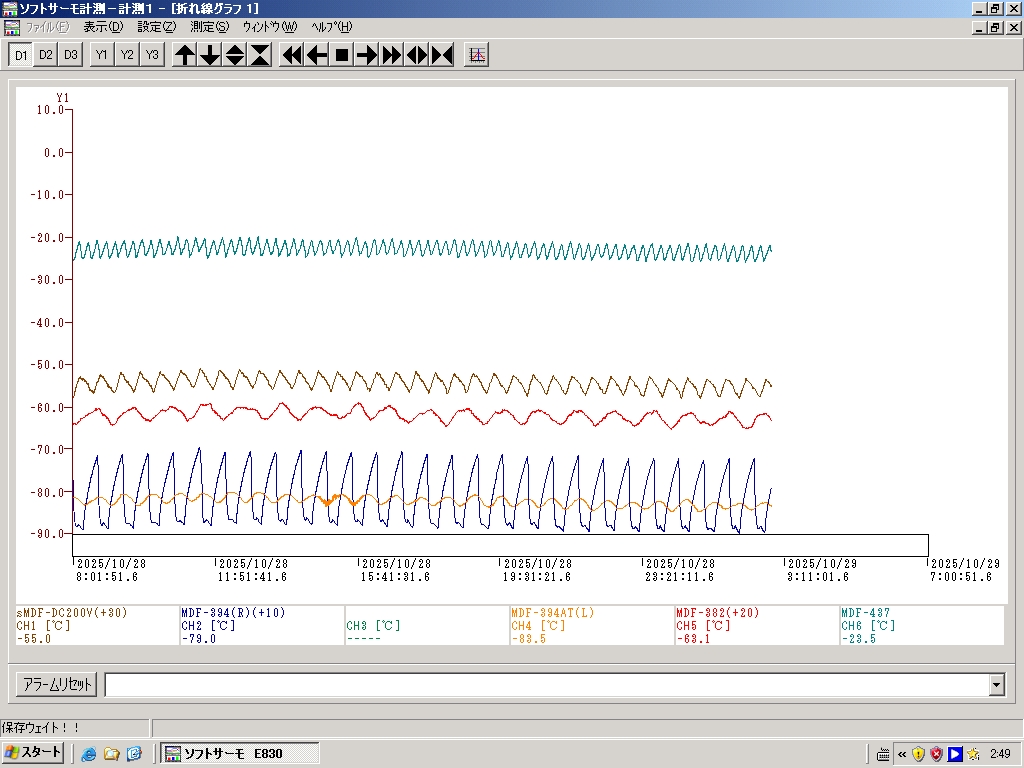Viewport: 1024px width, 768px height.
Task: Click the up arrow Y-axis scroll icon
Action: click(x=185, y=55)
